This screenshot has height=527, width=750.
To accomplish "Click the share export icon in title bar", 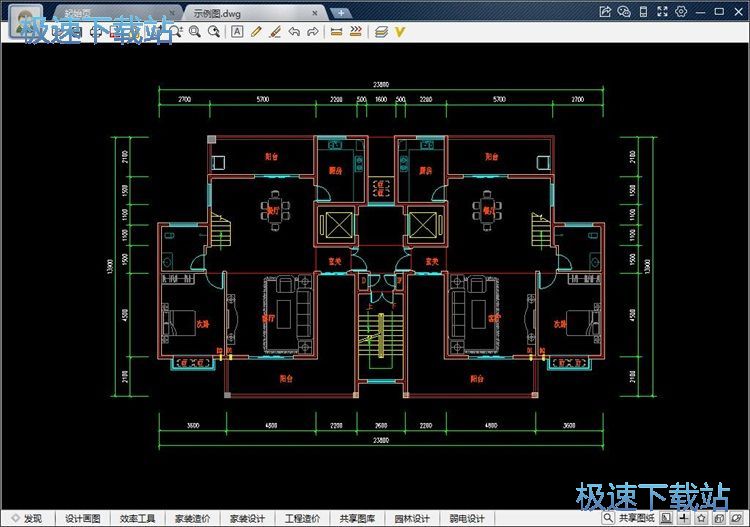I will point(605,11).
